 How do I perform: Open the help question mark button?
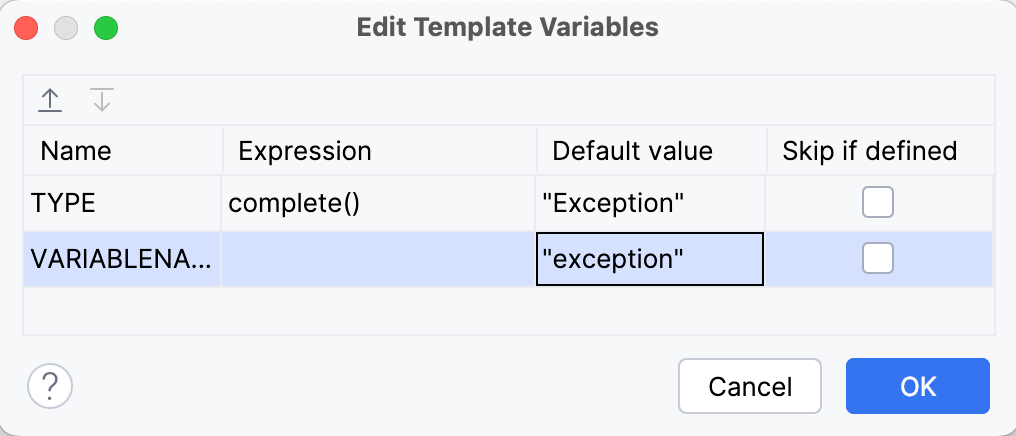click(51, 383)
